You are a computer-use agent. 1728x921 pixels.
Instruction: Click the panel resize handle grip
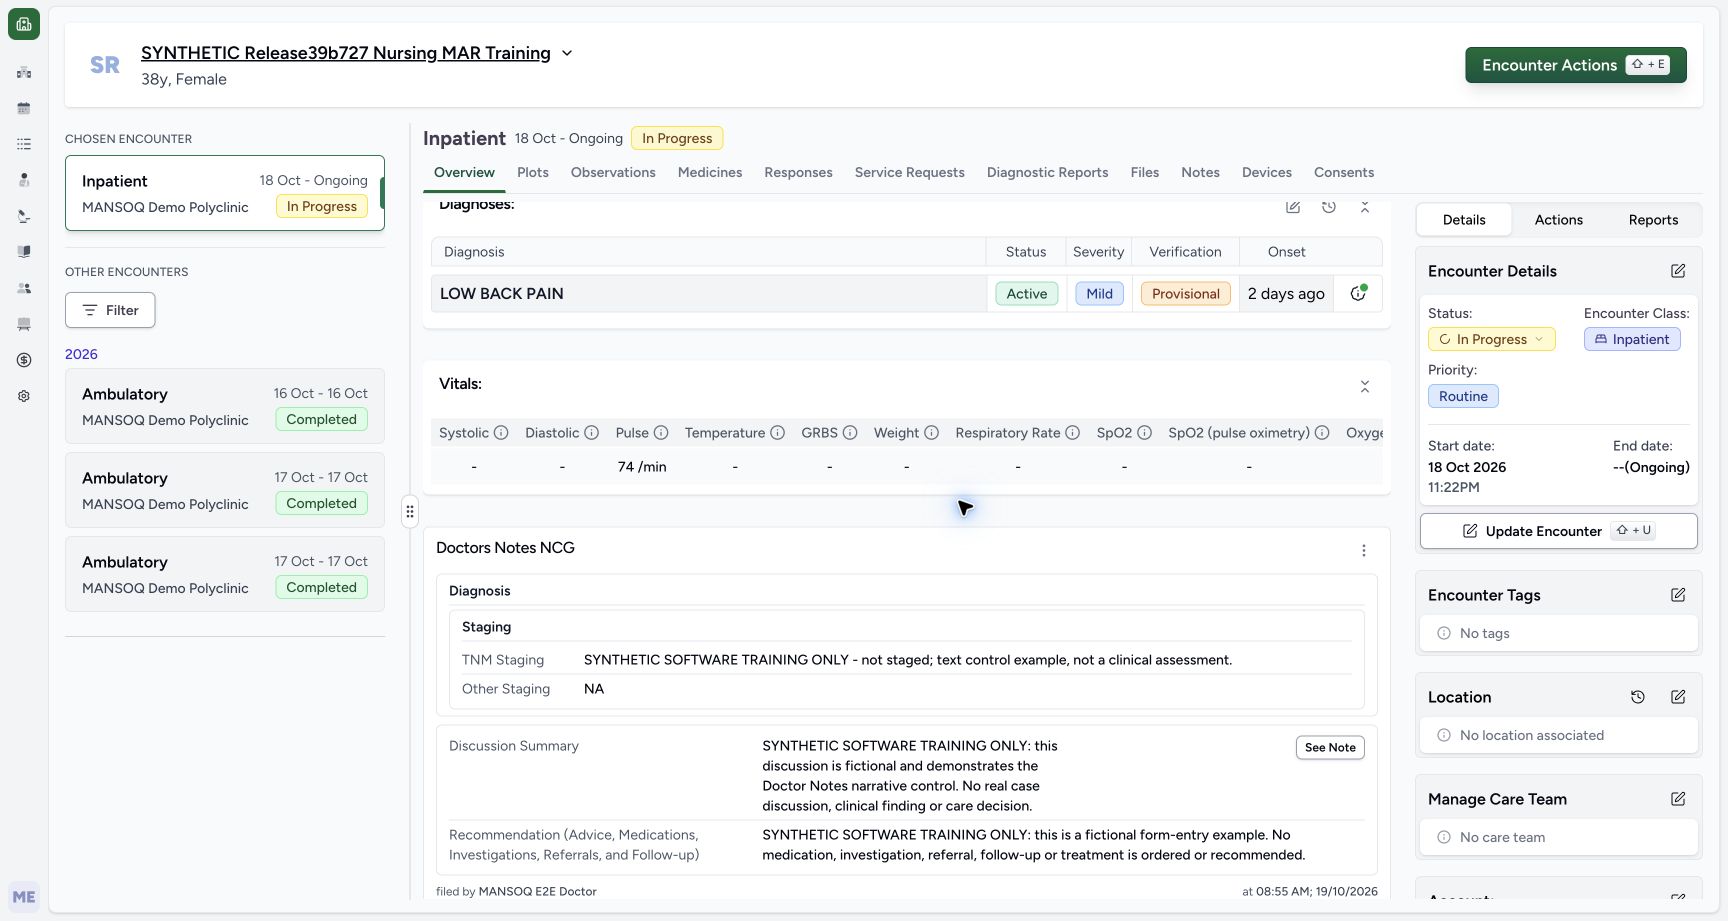point(410,511)
